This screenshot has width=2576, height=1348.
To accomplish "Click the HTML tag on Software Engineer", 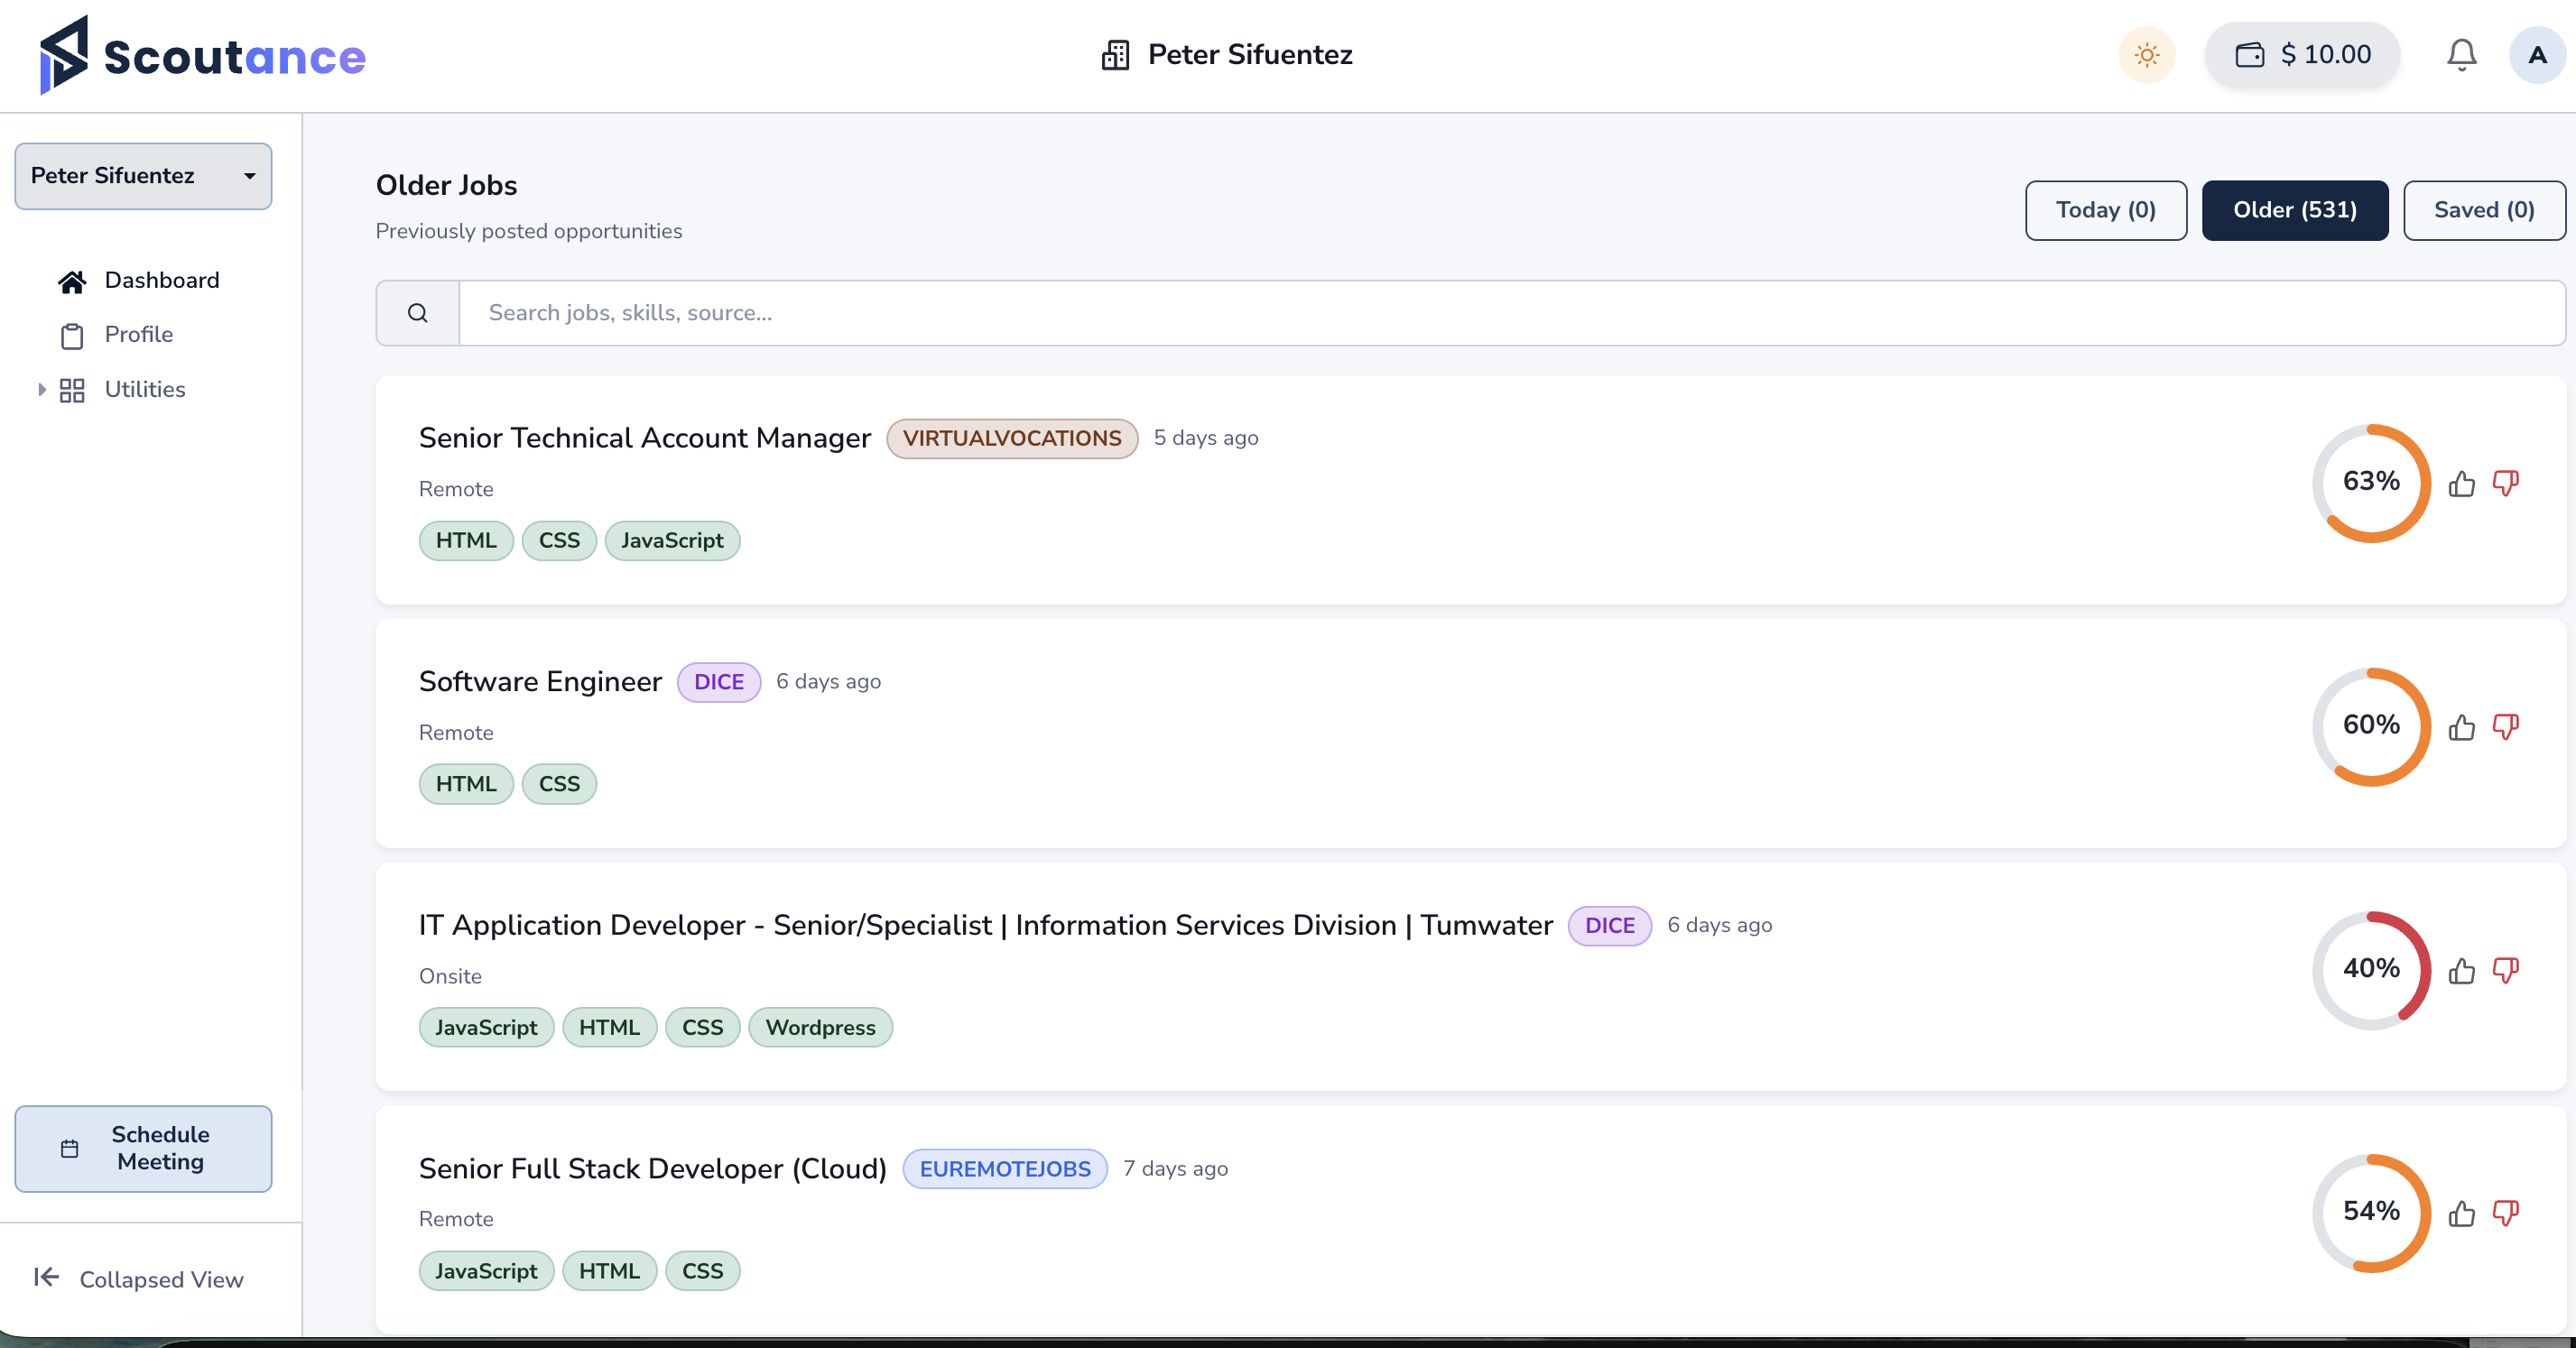I will 466,784.
